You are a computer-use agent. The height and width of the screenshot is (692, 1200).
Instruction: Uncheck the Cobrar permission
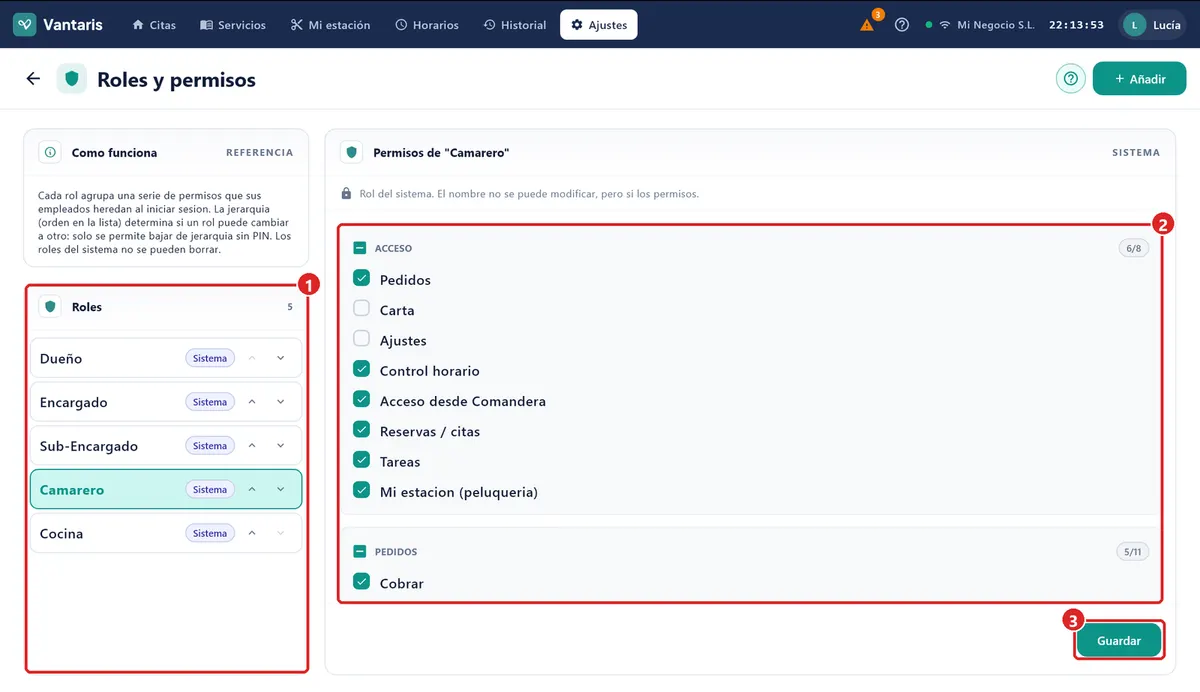(x=362, y=582)
